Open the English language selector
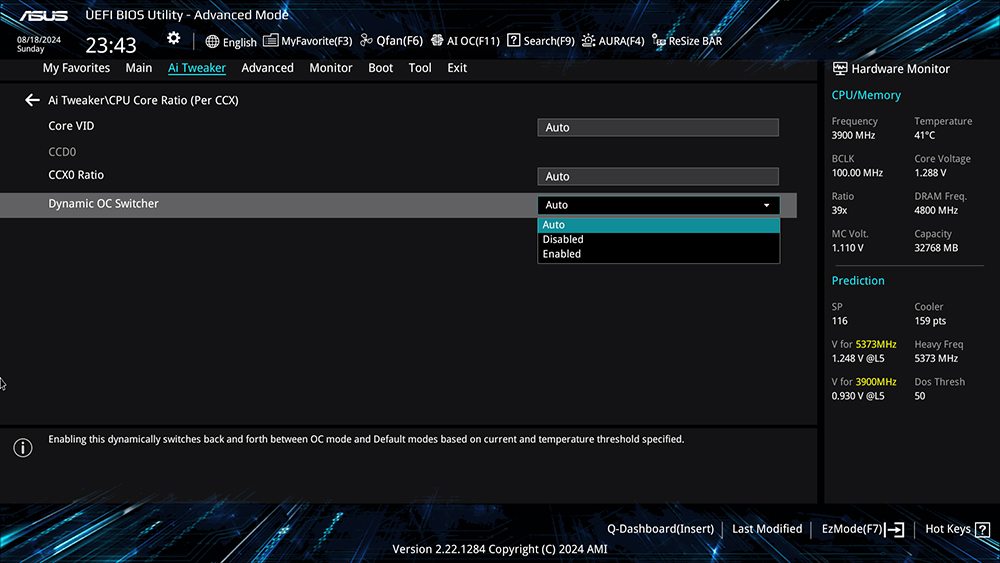Image resolution: width=1000 pixels, height=563 pixels. tap(231, 42)
